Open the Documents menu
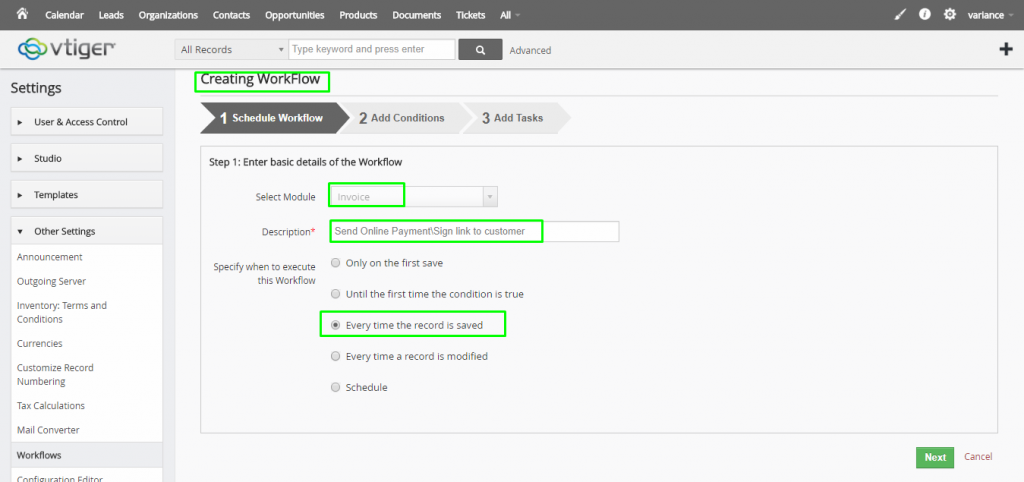This screenshot has height=482, width=1024. click(417, 15)
